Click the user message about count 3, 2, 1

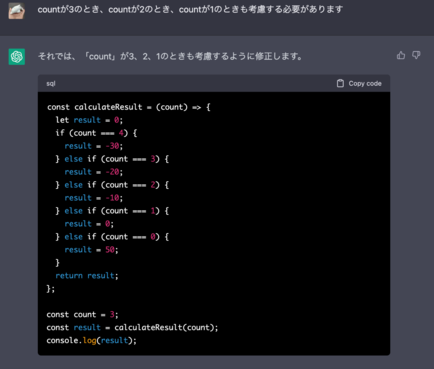click(x=190, y=10)
